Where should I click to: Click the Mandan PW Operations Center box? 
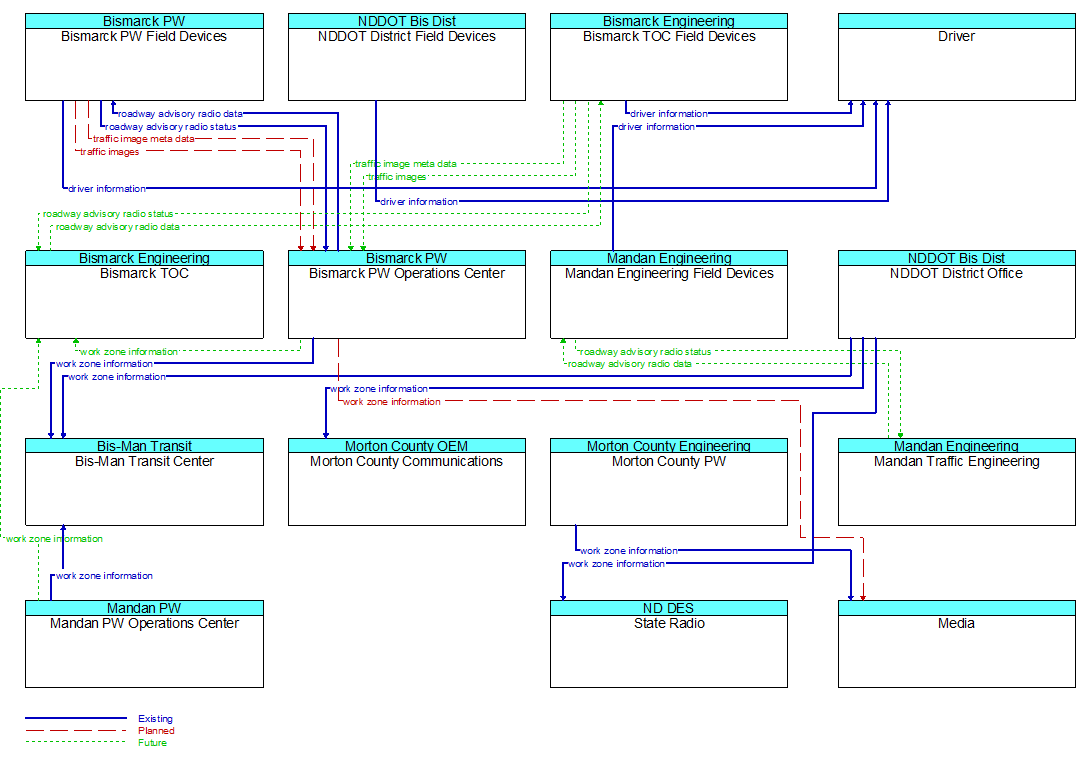tap(144, 644)
